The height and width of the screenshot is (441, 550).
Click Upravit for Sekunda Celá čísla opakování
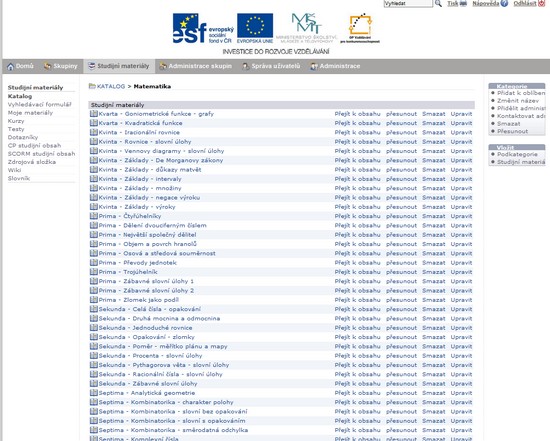pos(461,309)
